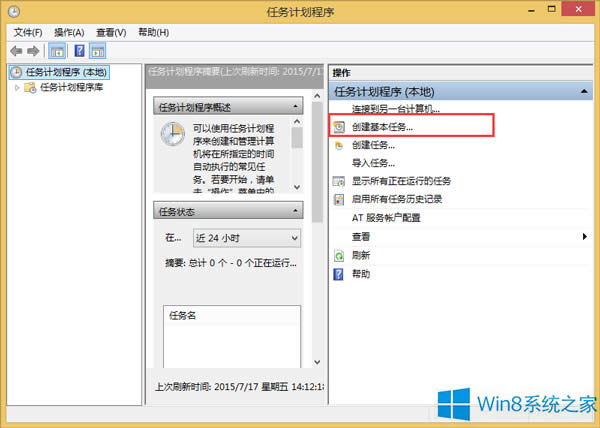Click overview text scrollbar up arrow
600x428 pixels.
pyautogui.click(x=297, y=122)
